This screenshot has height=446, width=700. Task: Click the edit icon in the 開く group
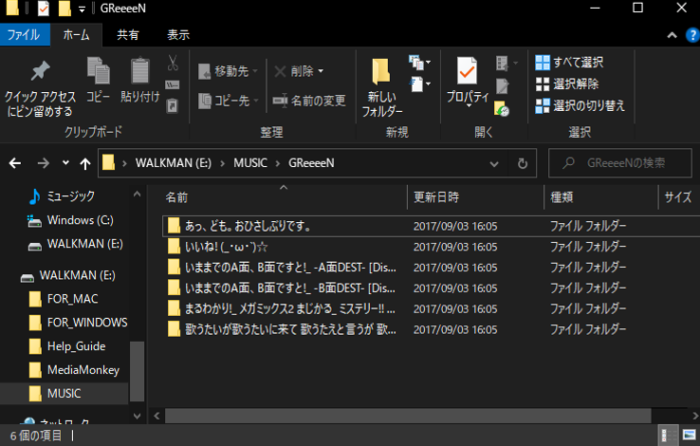[502, 86]
